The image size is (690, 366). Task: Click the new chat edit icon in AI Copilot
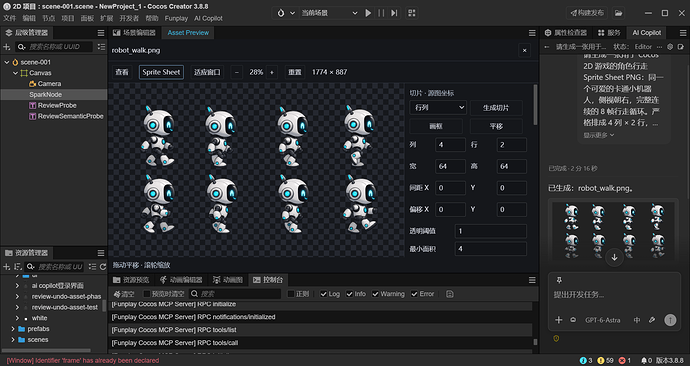tap(681, 47)
